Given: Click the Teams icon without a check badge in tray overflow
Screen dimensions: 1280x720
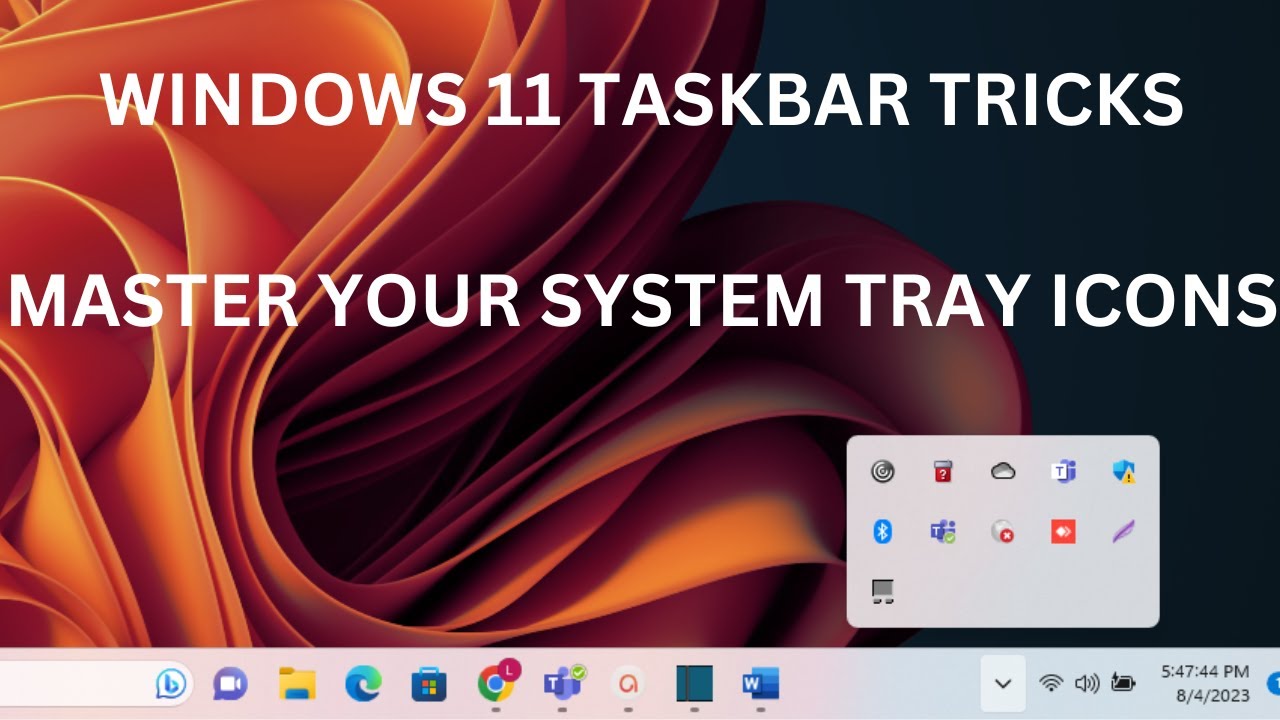Looking at the screenshot, I should tap(1064, 471).
